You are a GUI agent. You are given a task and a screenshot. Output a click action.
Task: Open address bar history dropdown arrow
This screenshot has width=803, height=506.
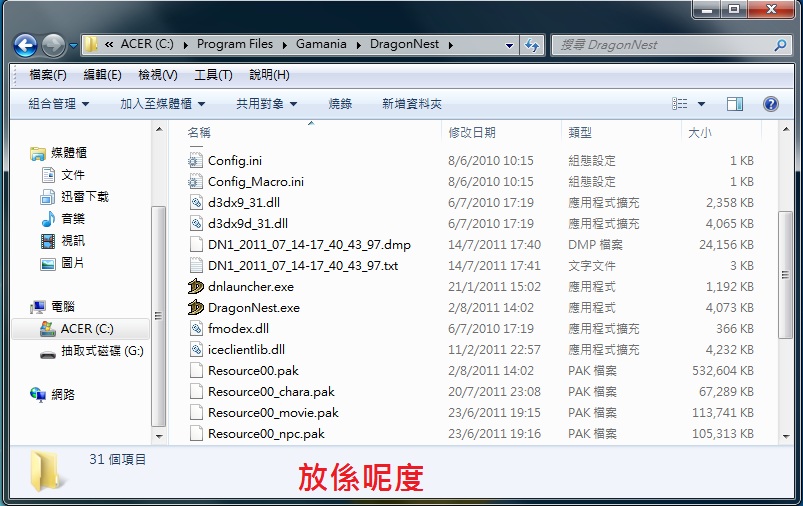point(509,45)
